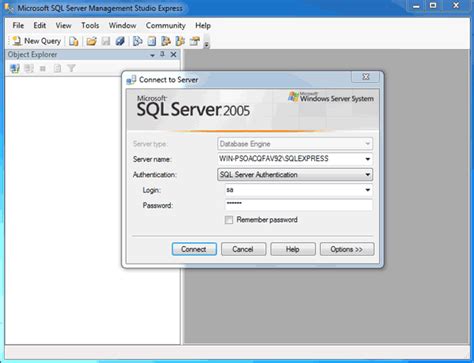
Task: Click the Connect icon in Object Explorer
Action: (15, 69)
